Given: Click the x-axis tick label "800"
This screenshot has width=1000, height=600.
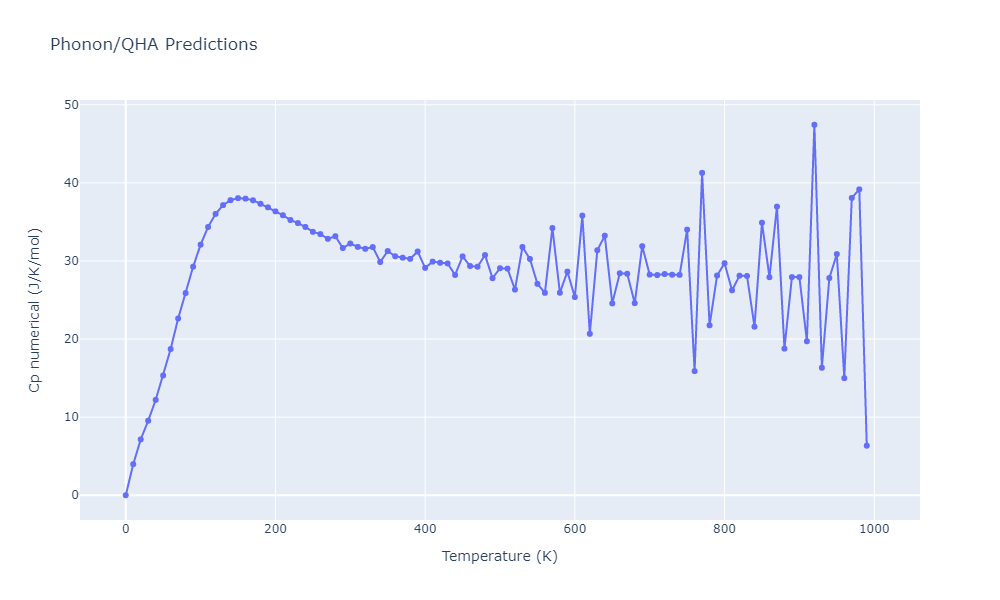Looking at the screenshot, I should click(x=724, y=529).
